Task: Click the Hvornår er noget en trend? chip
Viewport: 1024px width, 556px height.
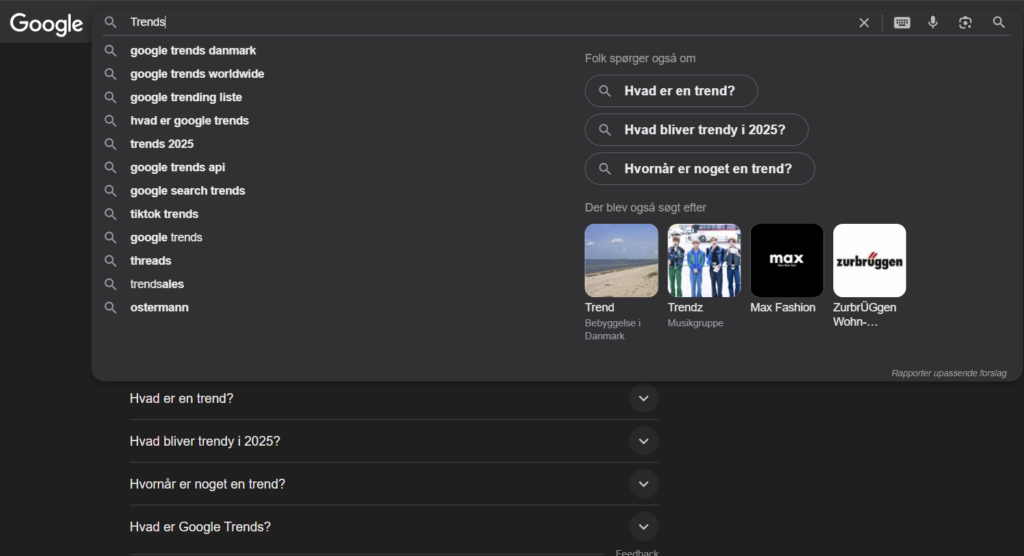Action: coord(699,169)
